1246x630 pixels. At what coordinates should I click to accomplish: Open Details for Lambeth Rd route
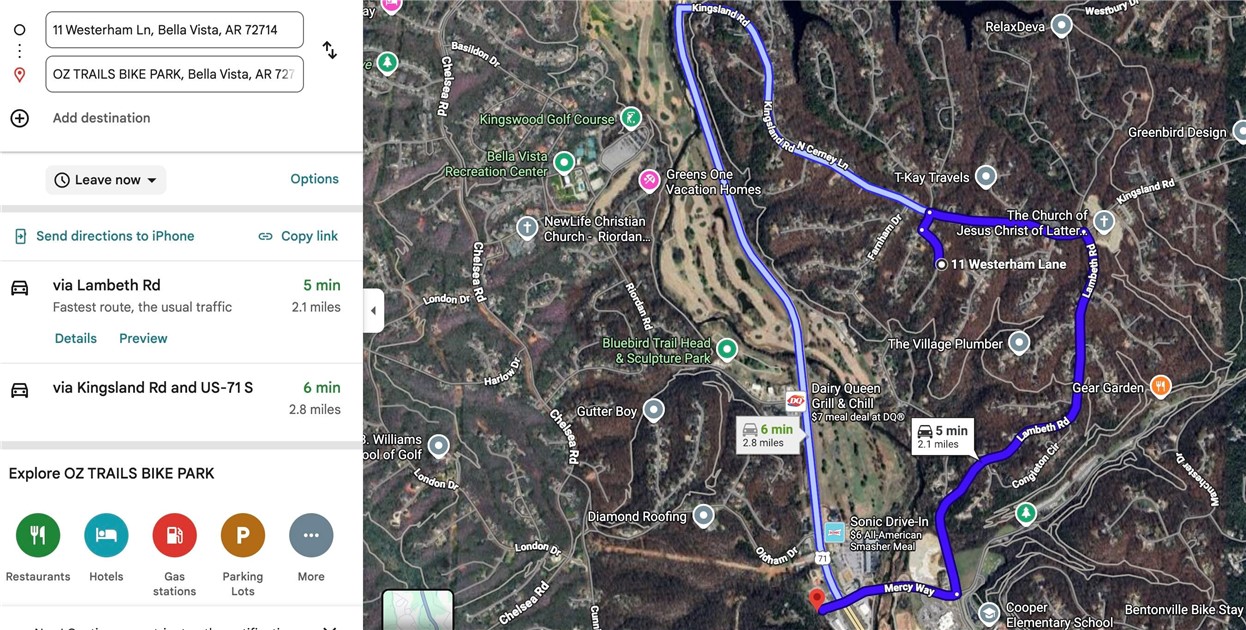coord(76,338)
